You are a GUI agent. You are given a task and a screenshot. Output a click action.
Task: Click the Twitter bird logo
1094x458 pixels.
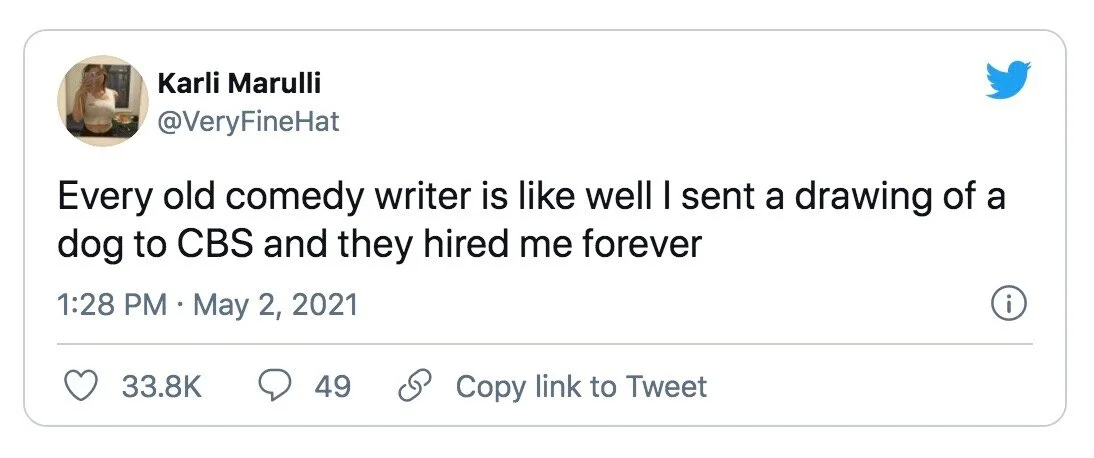[x=1007, y=80]
